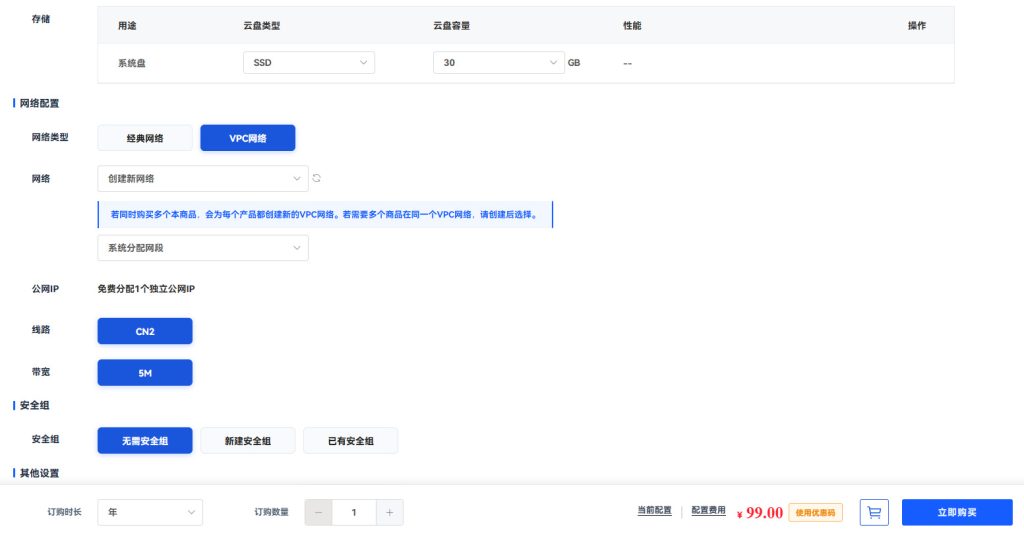Expand 系统分配网段 subnet dropdown
Screen dimensions: 1024x546
point(203,248)
